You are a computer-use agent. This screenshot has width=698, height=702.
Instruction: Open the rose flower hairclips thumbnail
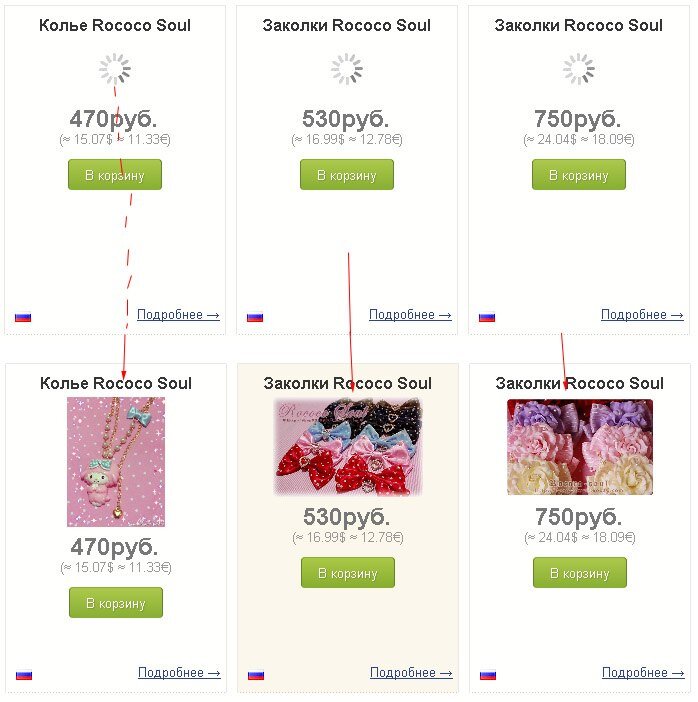(580, 447)
